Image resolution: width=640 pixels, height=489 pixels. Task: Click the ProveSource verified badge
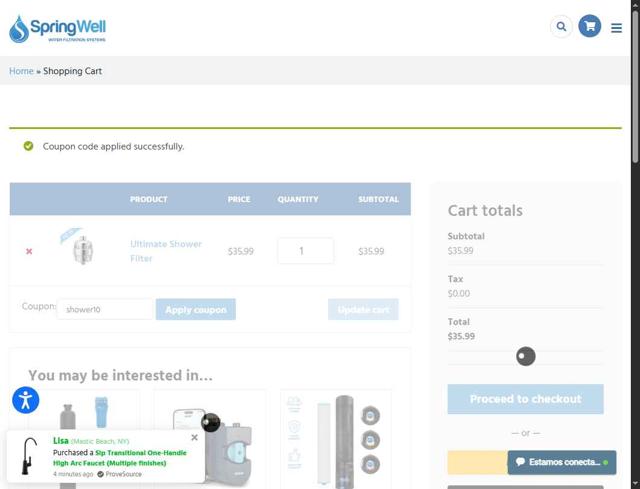point(119,474)
